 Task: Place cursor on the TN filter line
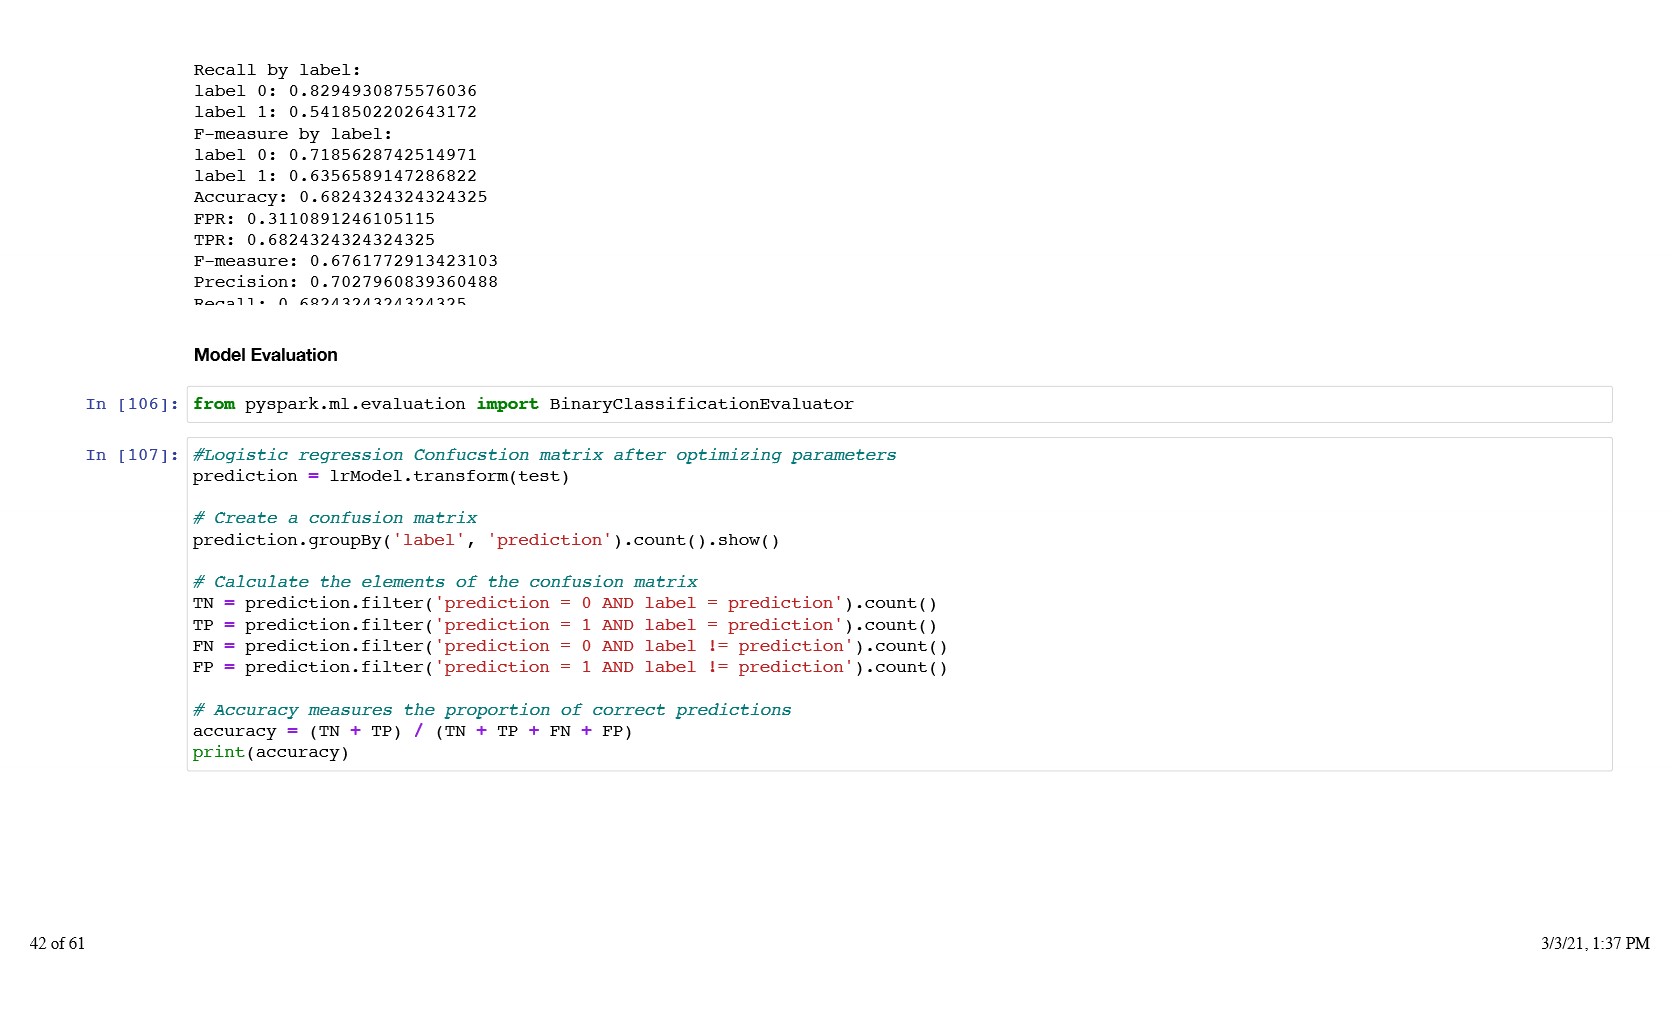pyautogui.click(x=564, y=603)
